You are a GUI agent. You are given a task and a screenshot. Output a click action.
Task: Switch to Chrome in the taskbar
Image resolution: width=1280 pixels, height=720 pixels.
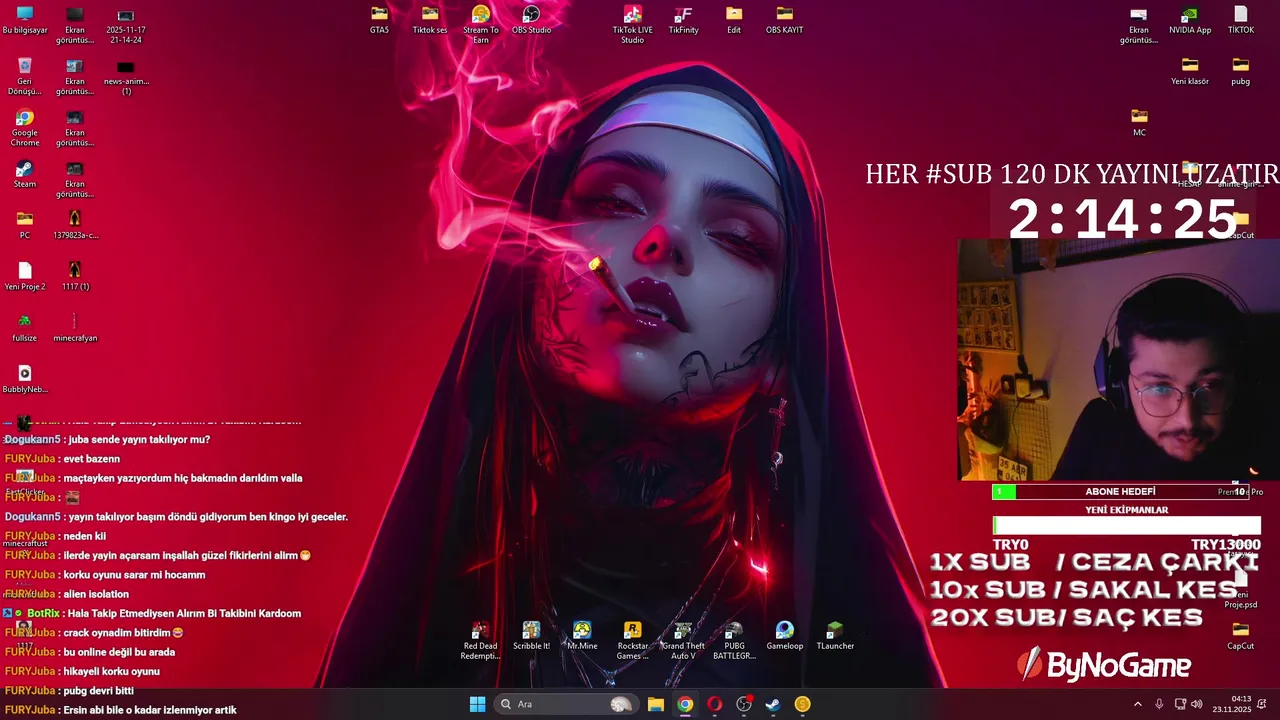(x=685, y=704)
